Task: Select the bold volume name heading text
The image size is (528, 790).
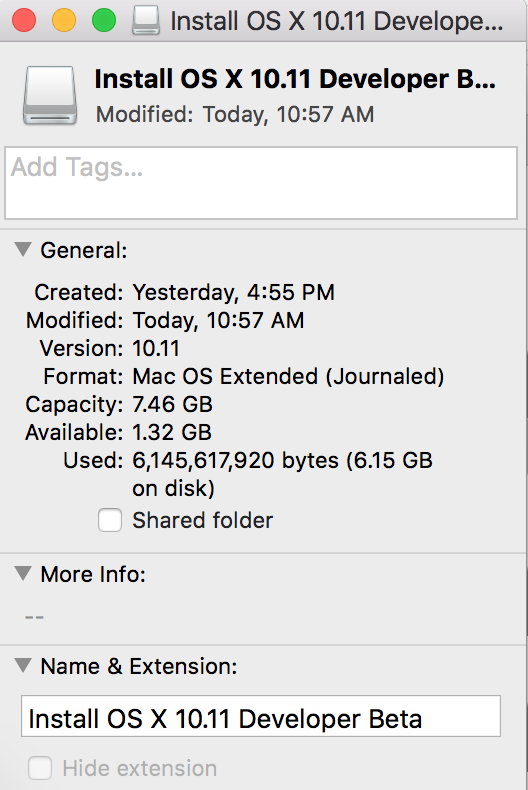Action: pyautogui.click(x=295, y=79)
